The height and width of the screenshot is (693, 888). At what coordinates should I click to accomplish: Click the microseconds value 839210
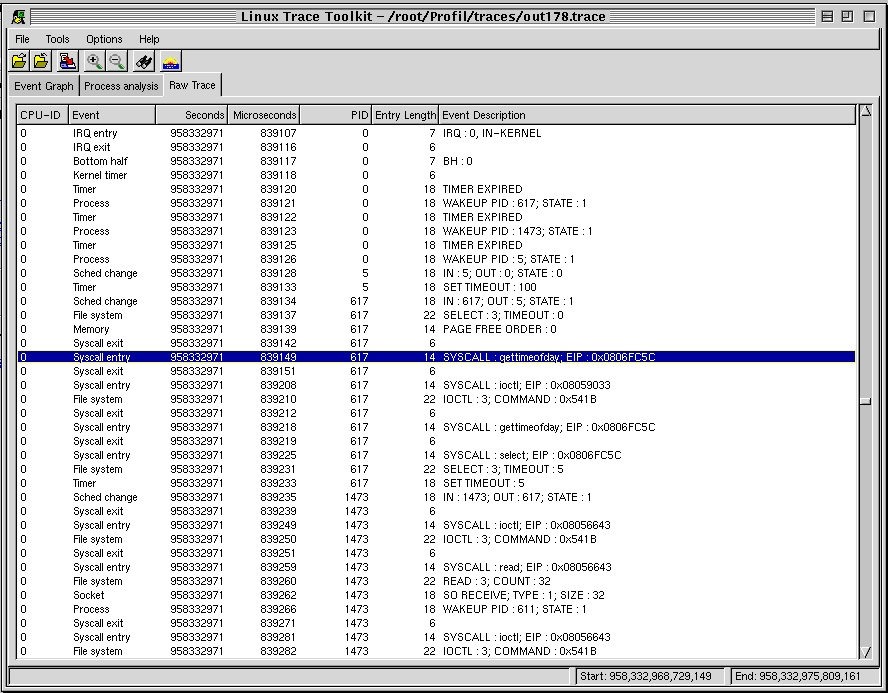[278, 399]
